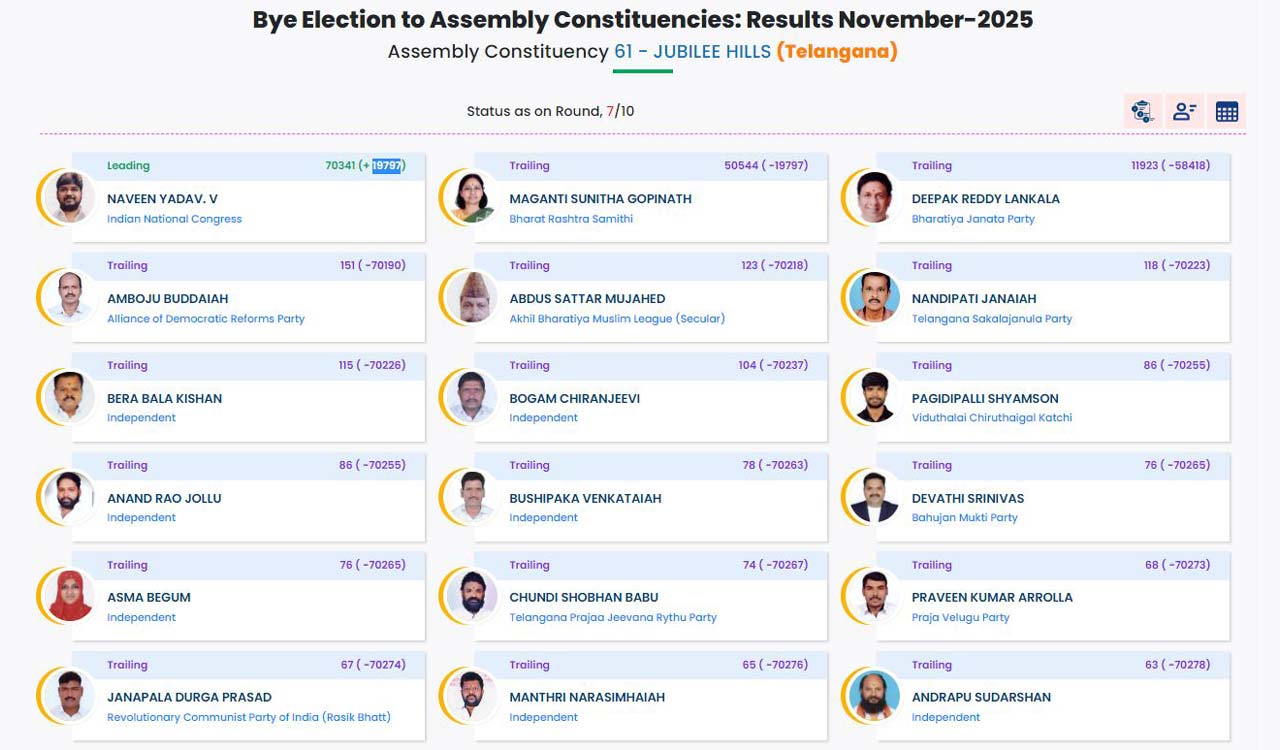Viewport: 1280px width, 750px height.
Task: Open Naveen Yadav V's result card
Action: (x=248, y=198)
